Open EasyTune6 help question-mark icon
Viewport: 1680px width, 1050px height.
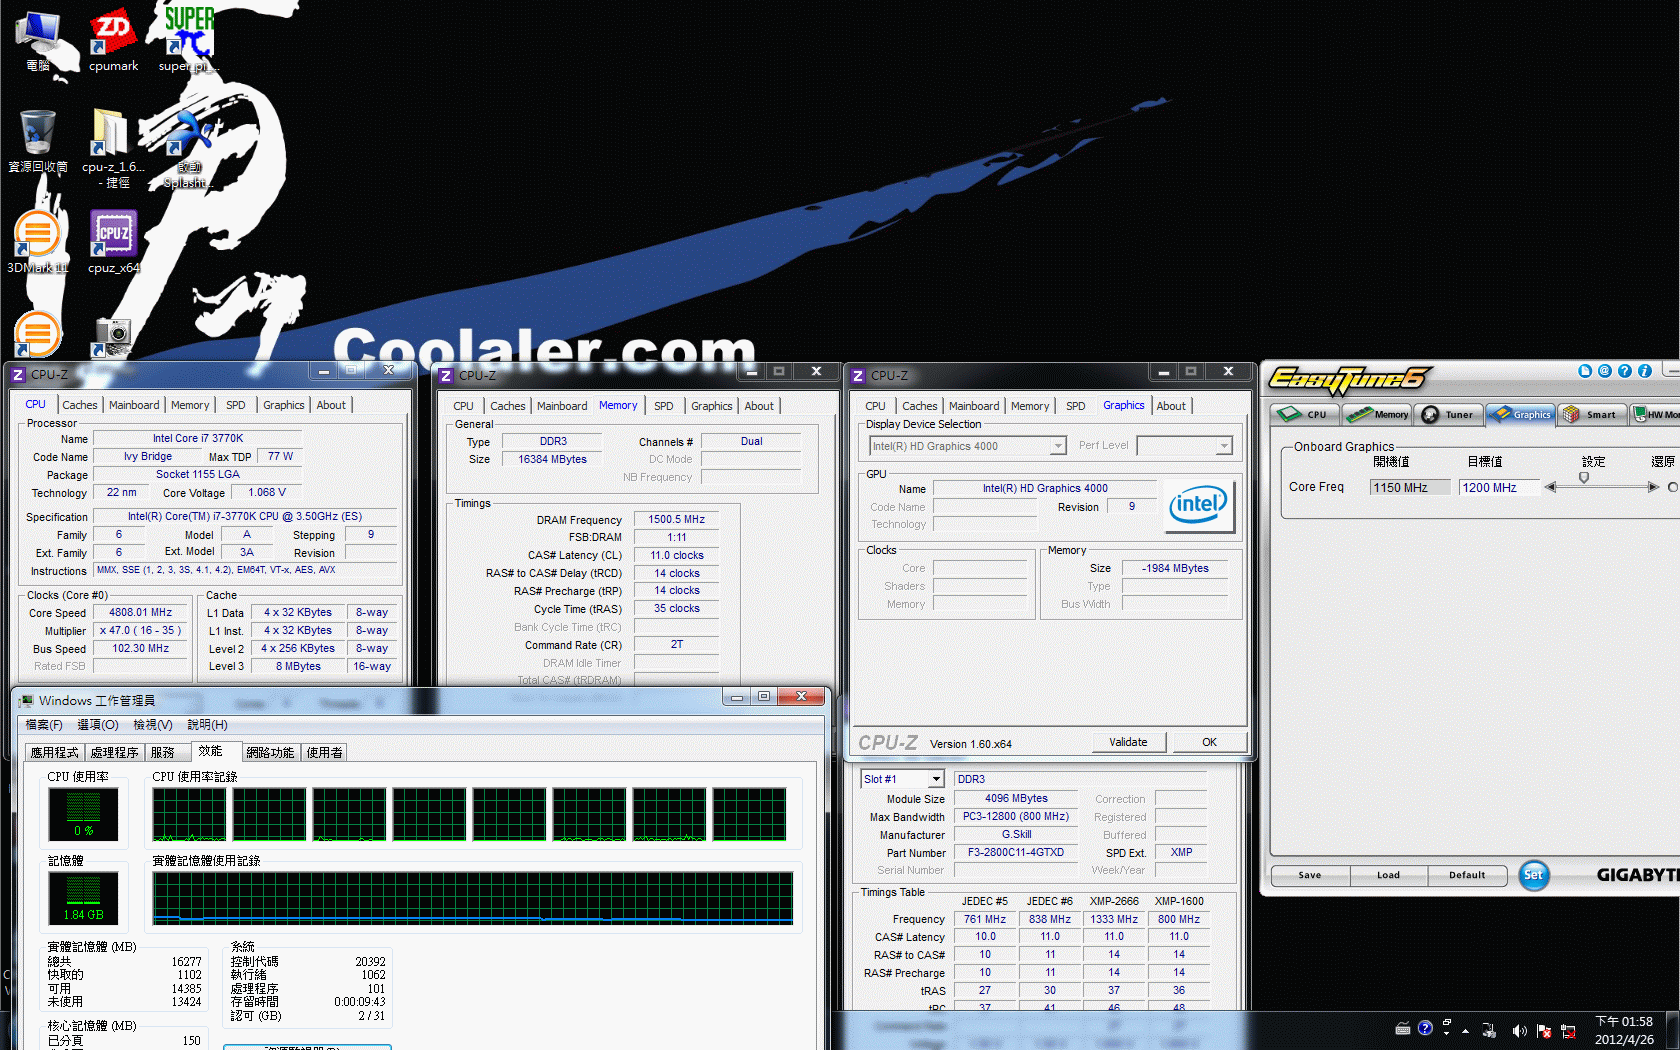(1625, 371)
